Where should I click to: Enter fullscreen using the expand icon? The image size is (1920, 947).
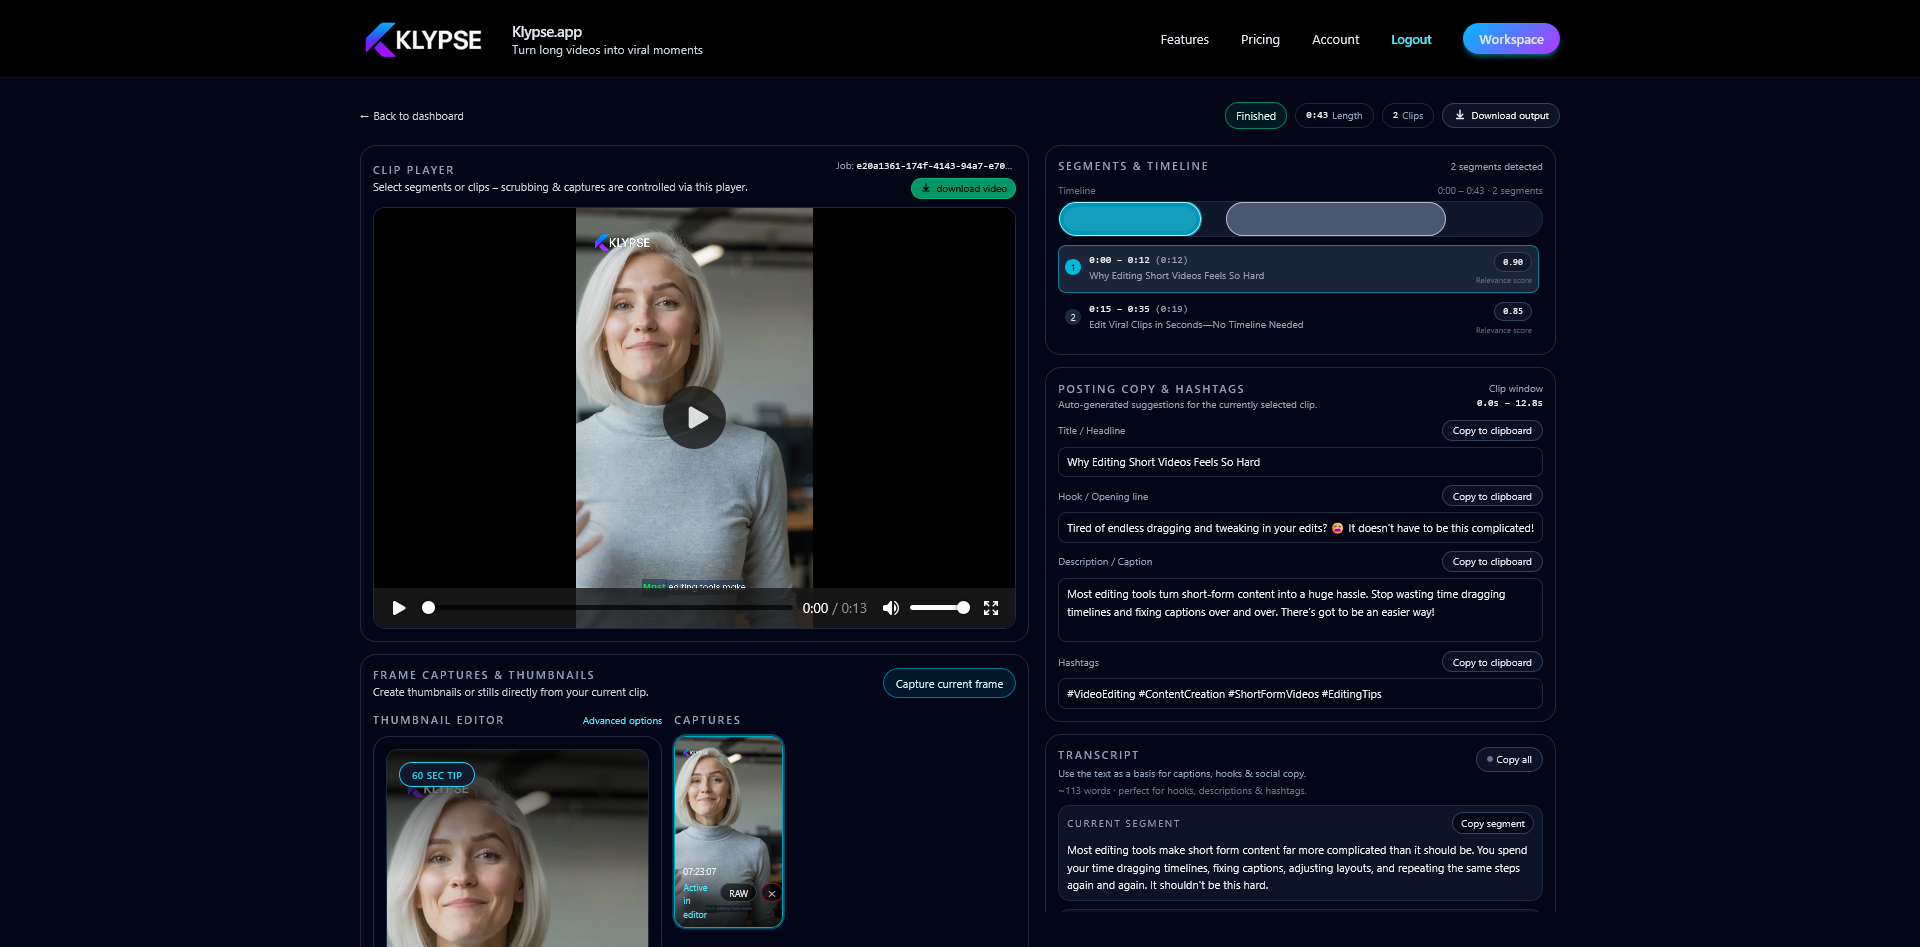point(990,607)
